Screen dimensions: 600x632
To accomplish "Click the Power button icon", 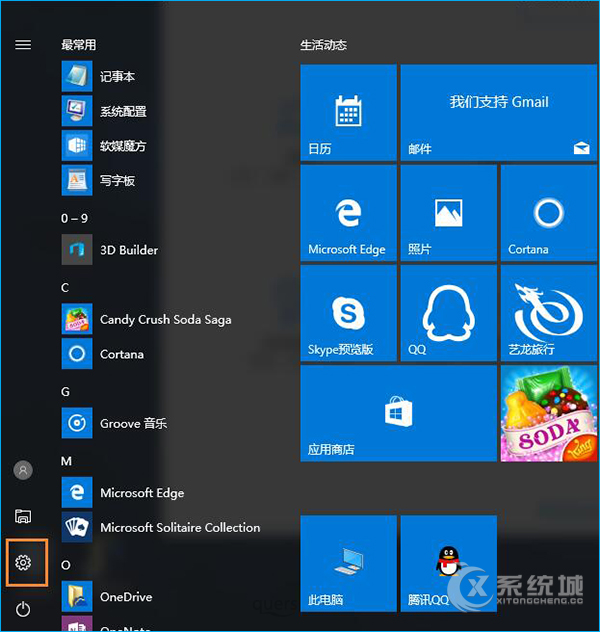I will [x=23, y=609].
